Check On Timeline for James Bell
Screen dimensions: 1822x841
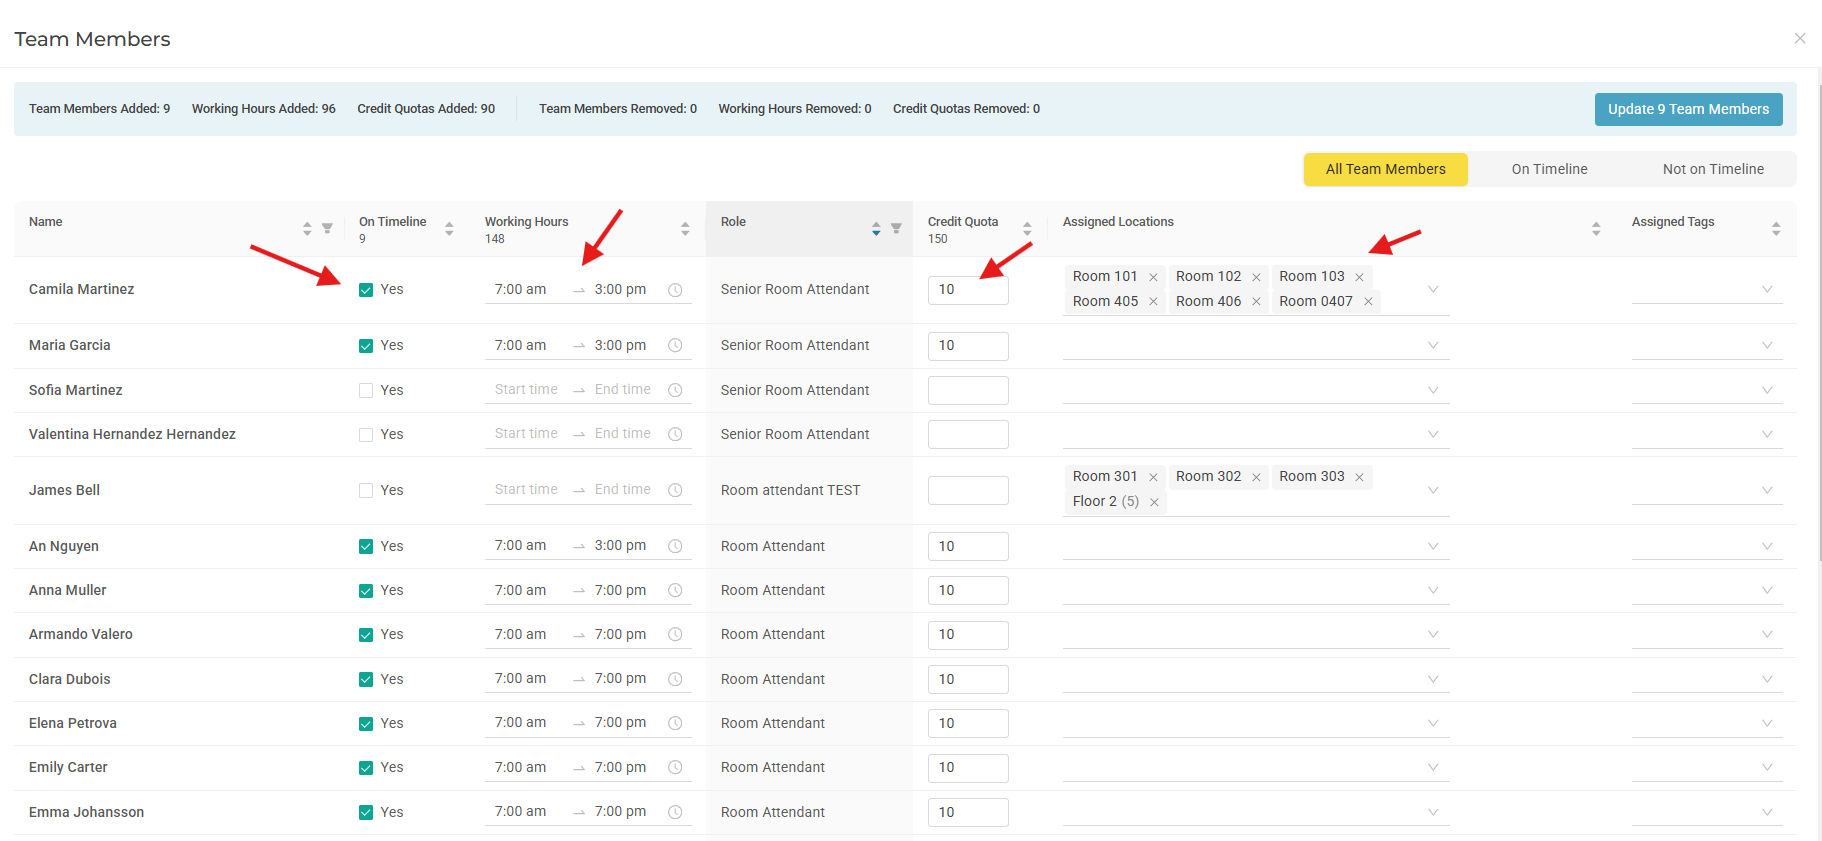point(366,491)
